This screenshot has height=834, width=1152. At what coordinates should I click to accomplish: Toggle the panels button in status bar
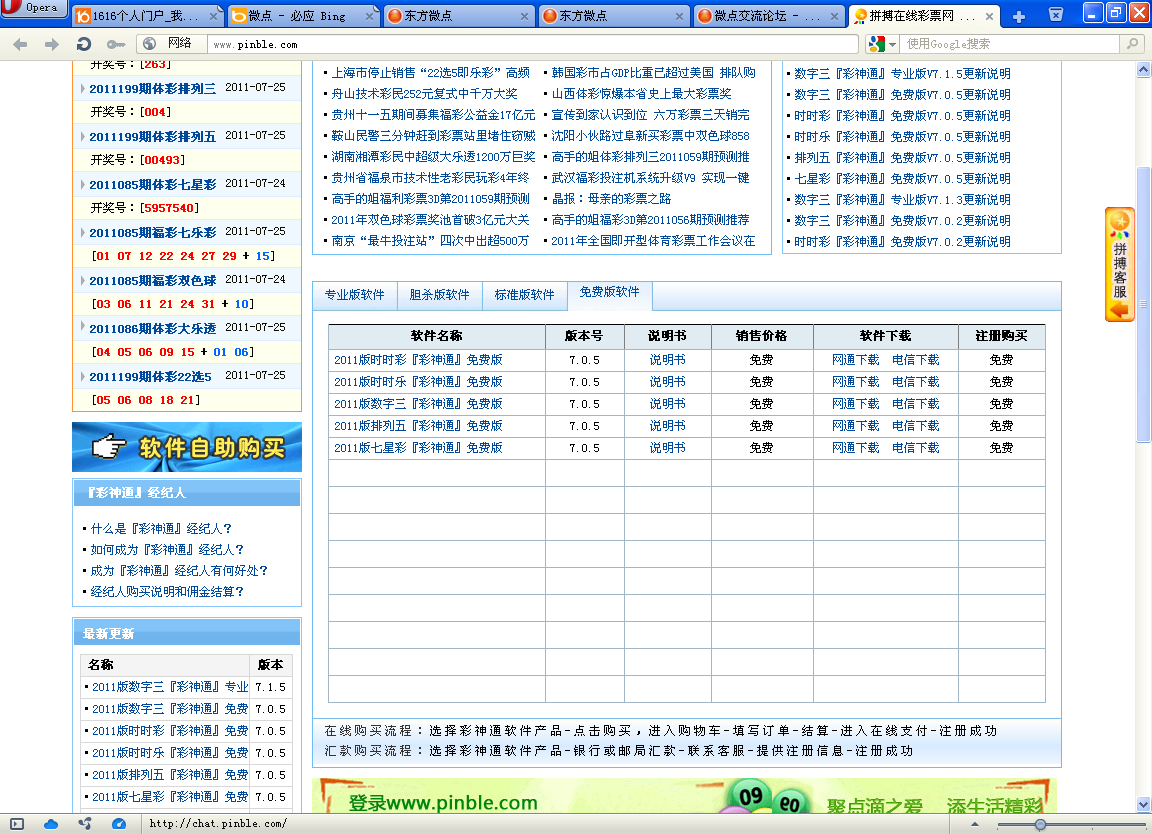tap(17, 824)
